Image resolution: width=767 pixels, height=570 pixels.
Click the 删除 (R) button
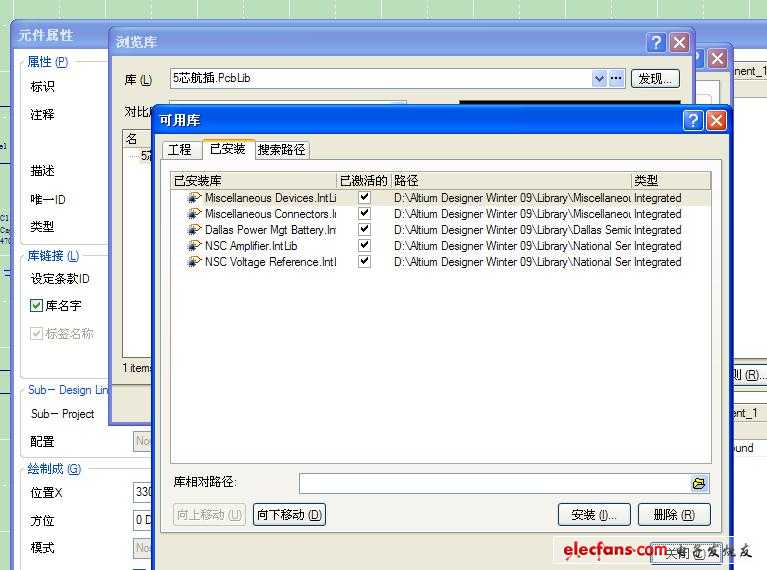pos(674,515)
